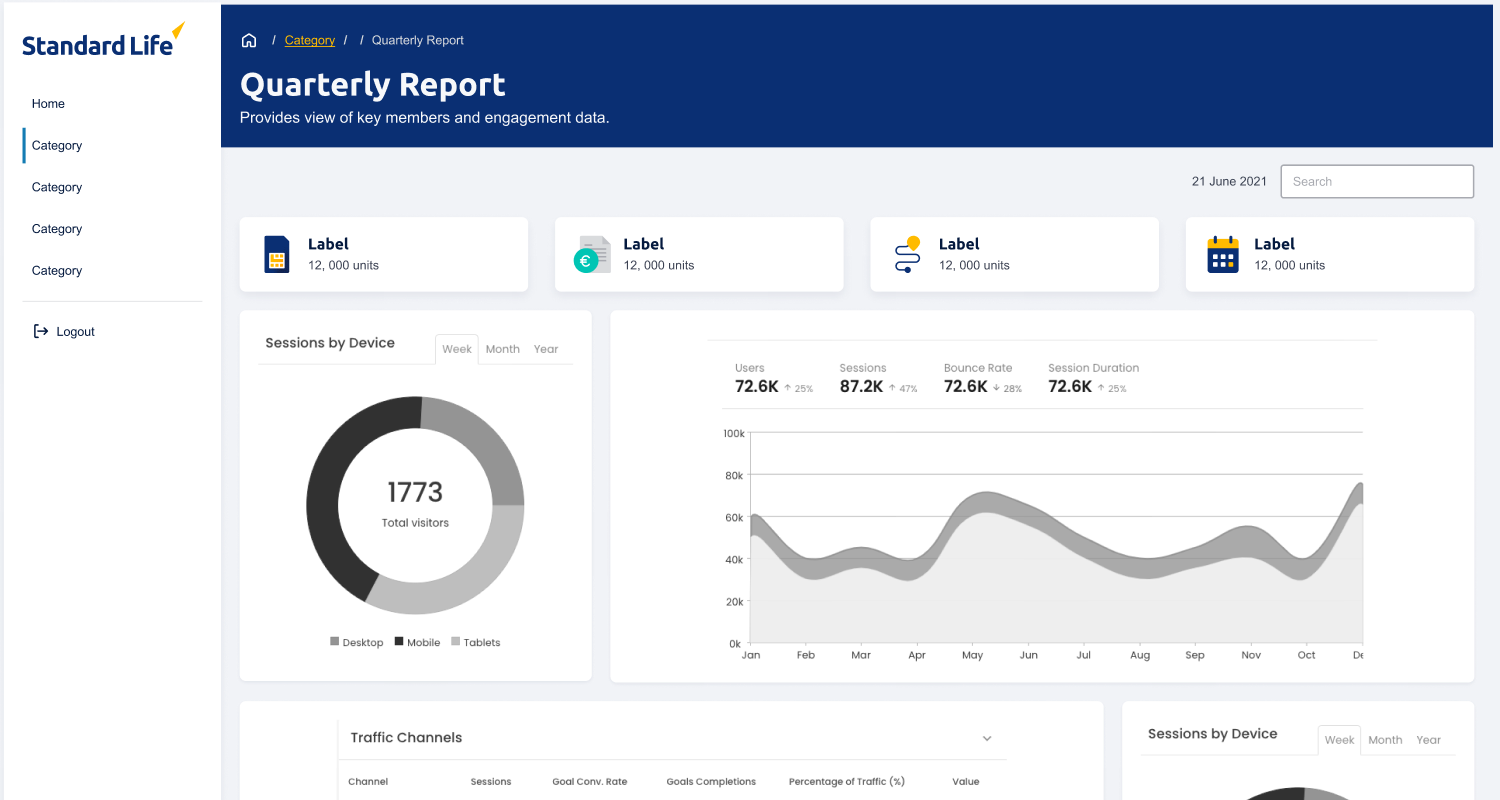
Task: Toggle Desktop in the Sessions by Device legend
Action: [356, 641]
